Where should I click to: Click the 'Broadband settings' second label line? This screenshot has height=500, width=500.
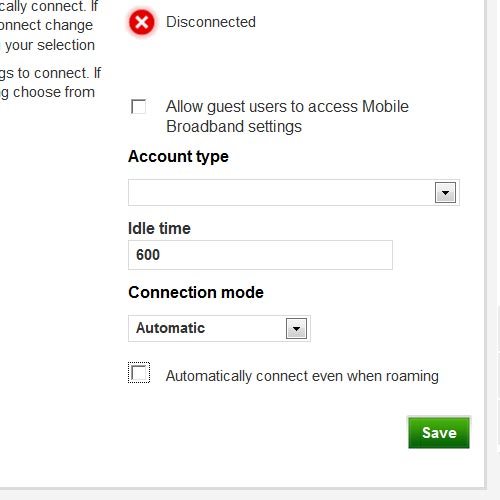234,127
